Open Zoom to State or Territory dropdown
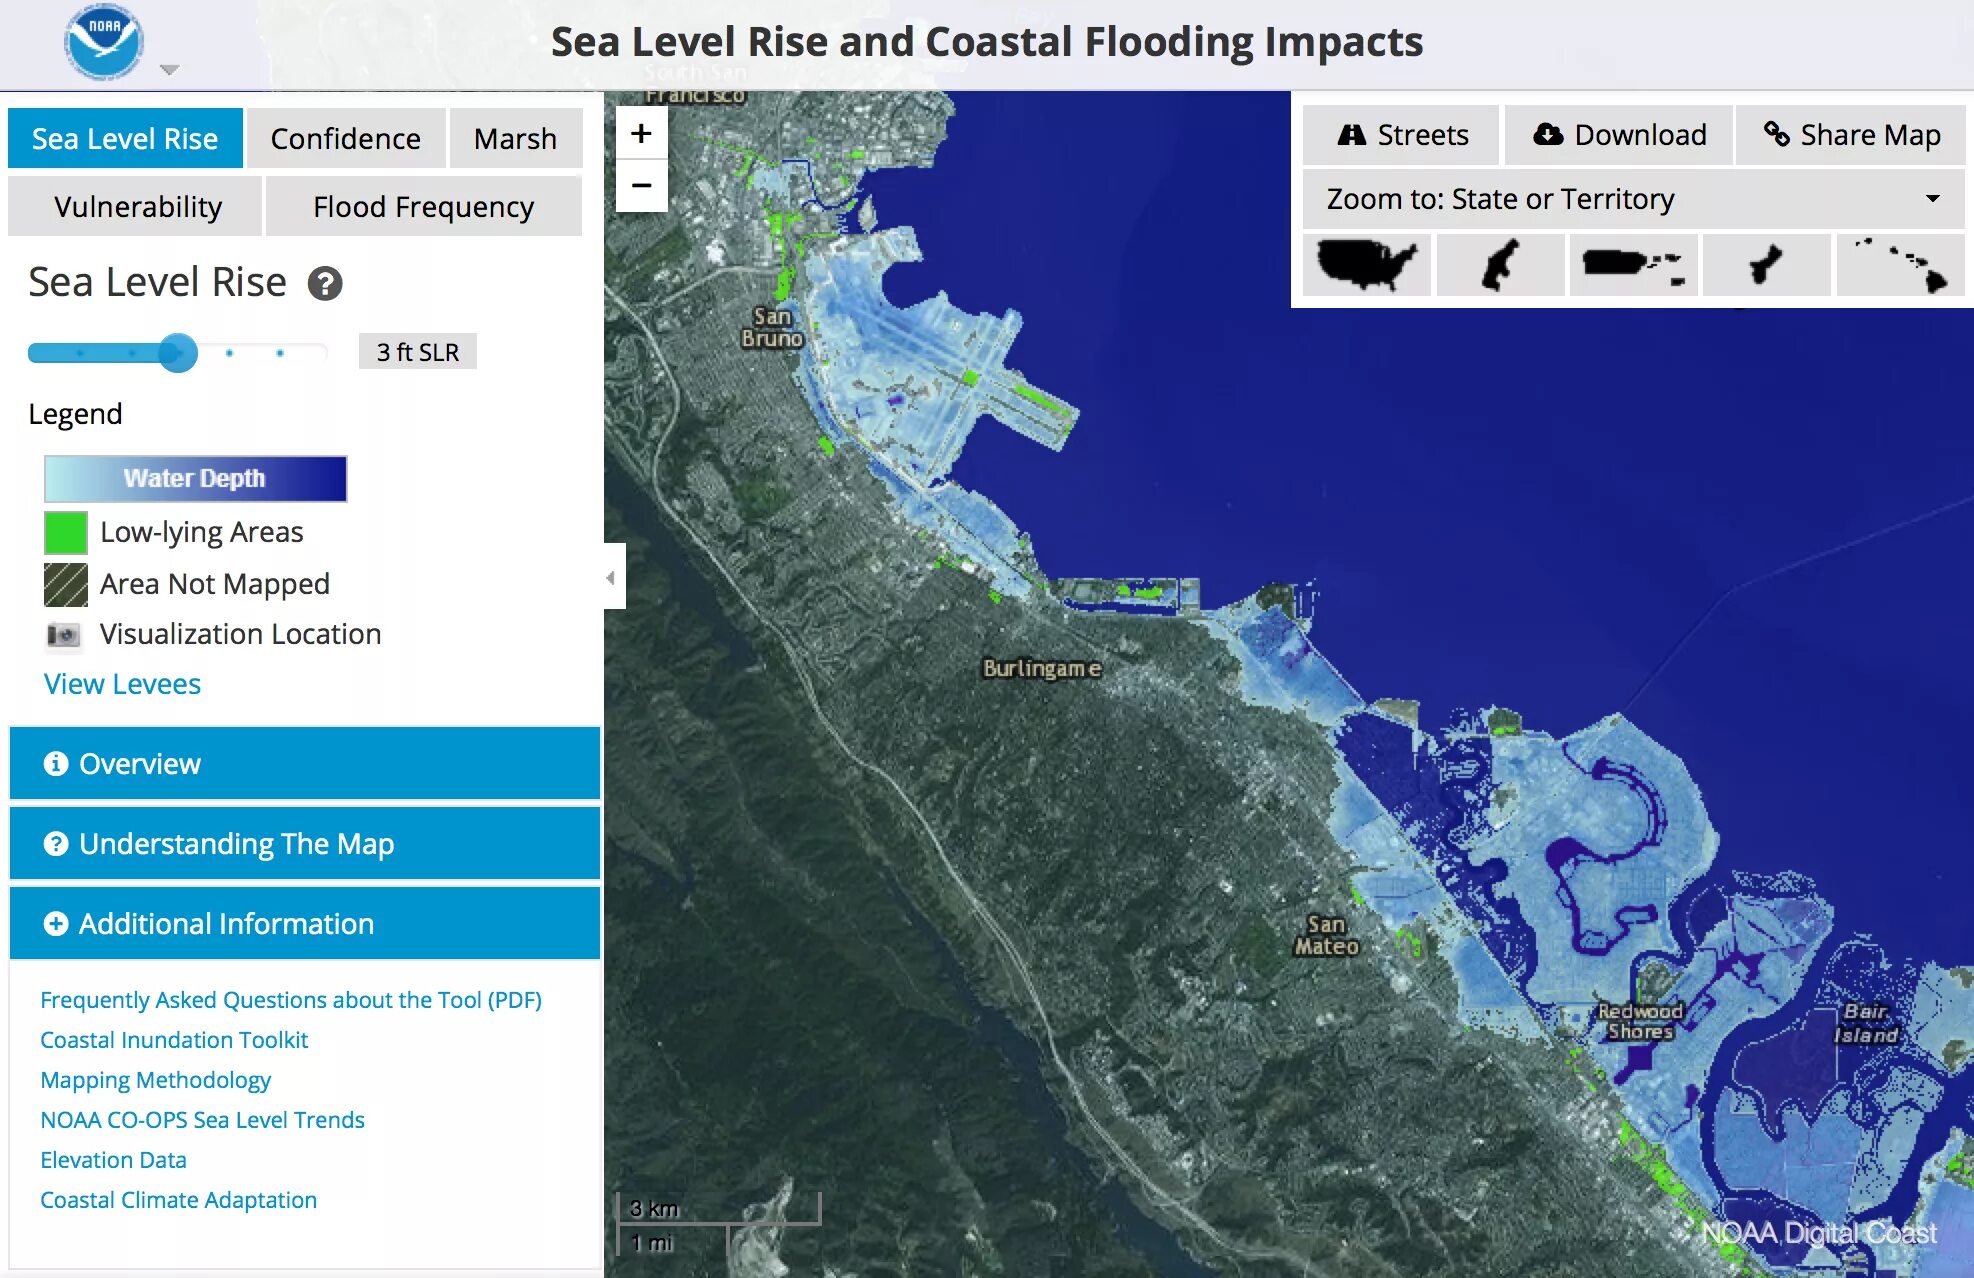Screen dimensions: 1974x1278 pos(1633,200)
